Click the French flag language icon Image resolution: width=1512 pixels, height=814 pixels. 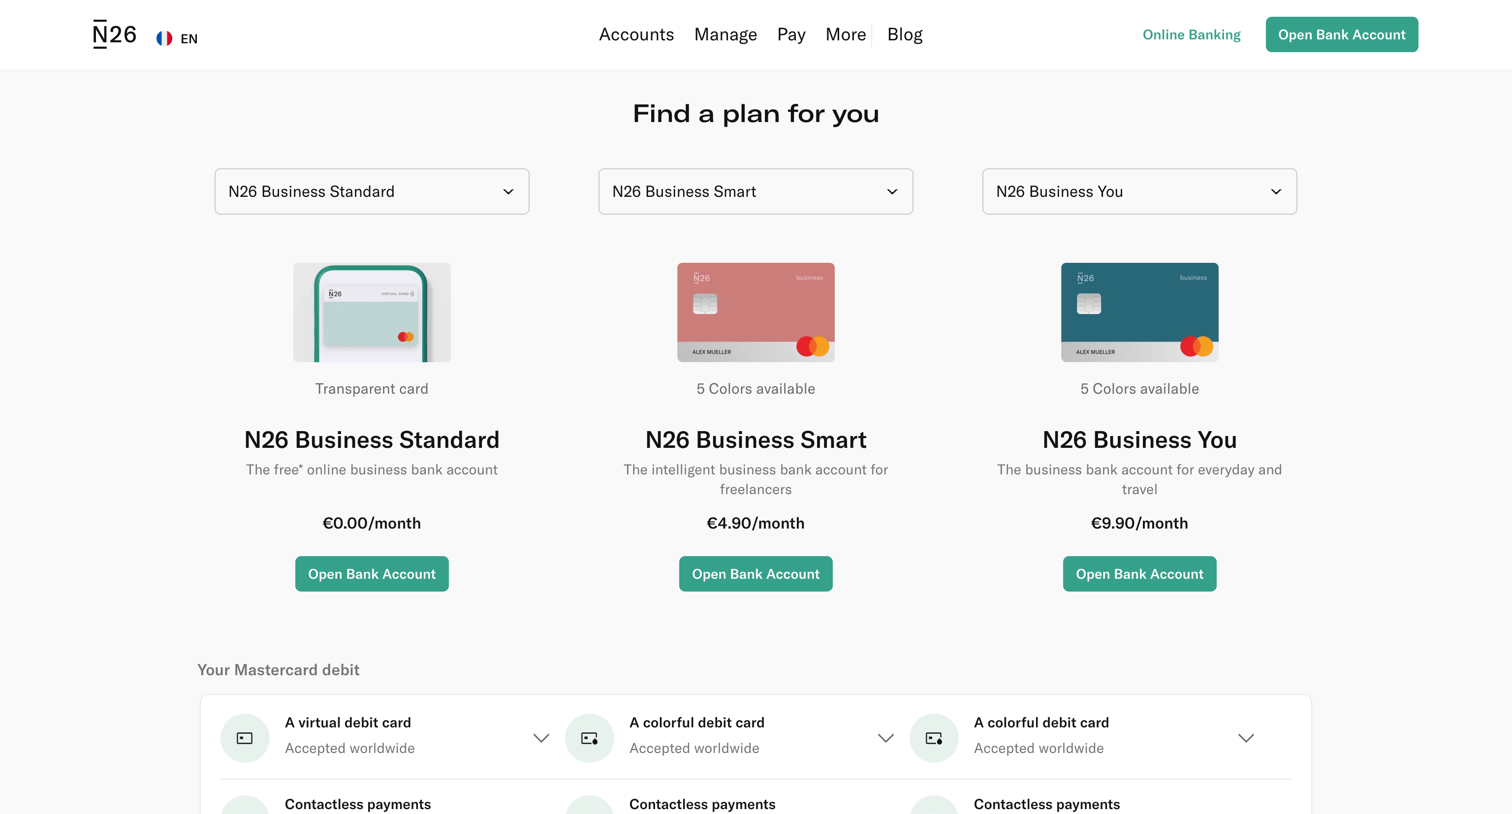pyautogui.click(x=164, y=38)
